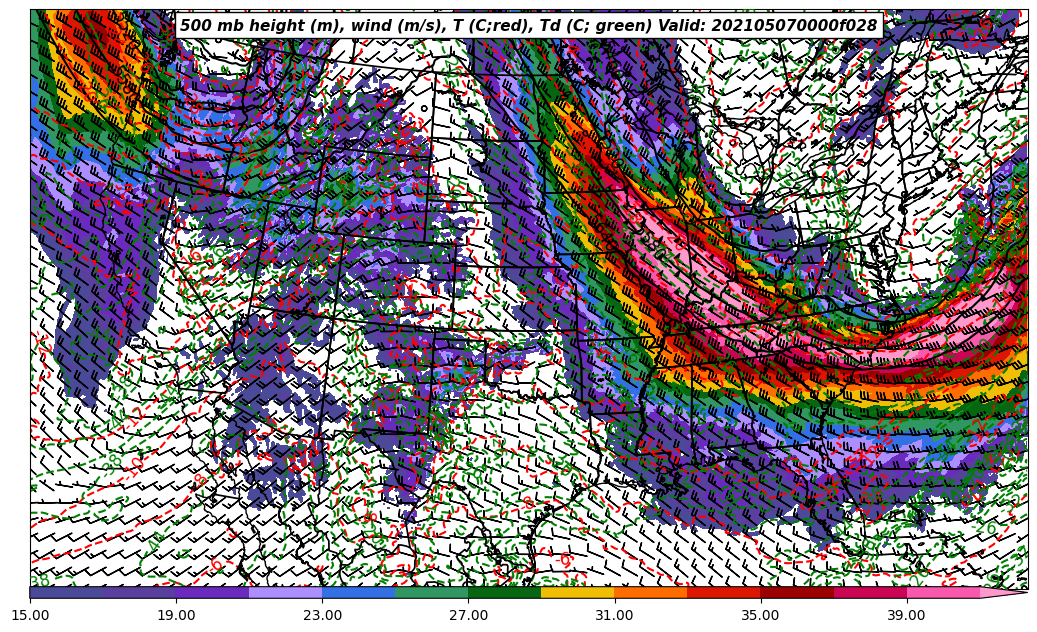
Task: Pick the violet colorbar segment right of 19.00
Action: (x=212, y=592)
